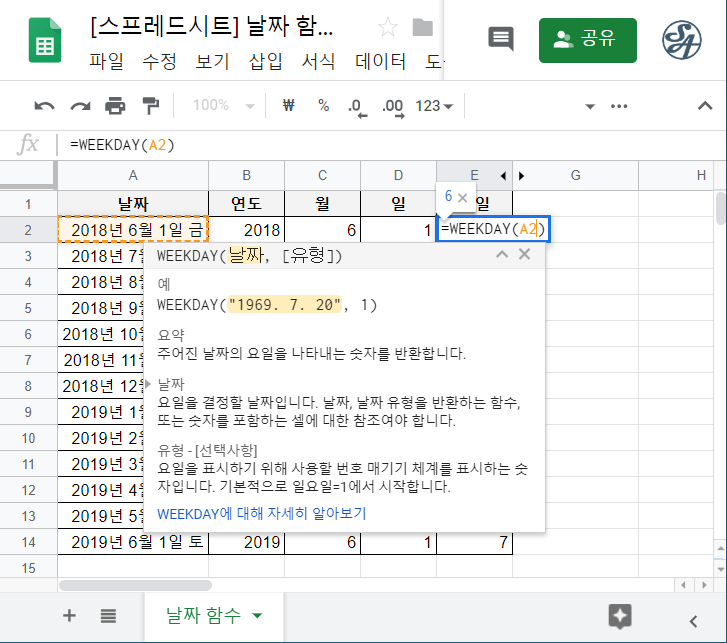
Task: Click the green 공유 share button
Action: [588, 39]
